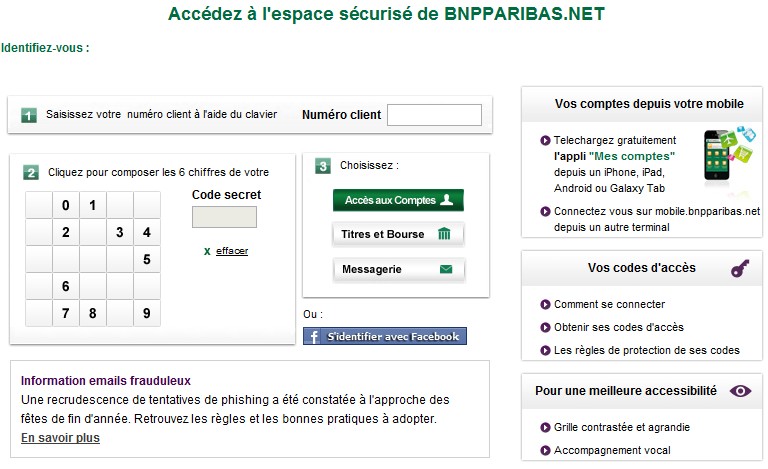Click the key icon beside Vos codes d'accès

740,268
